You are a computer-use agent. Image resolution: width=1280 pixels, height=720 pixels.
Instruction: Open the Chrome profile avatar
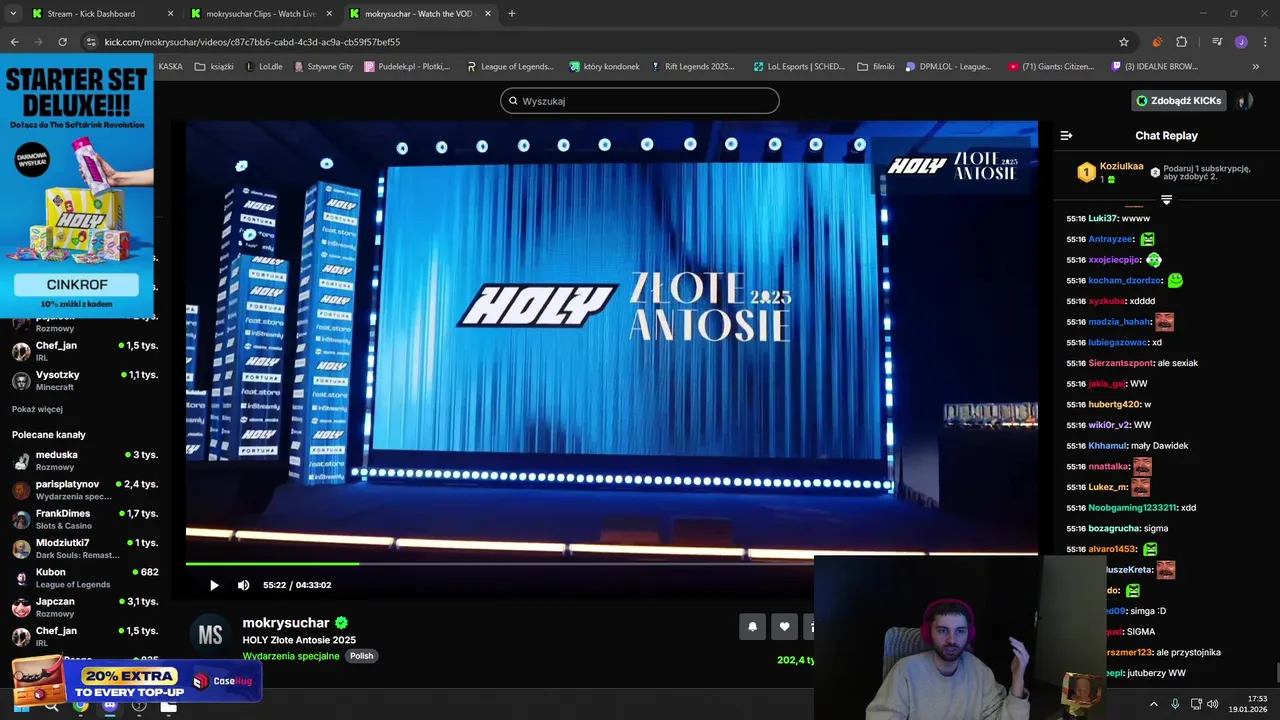coord(1241,42)
